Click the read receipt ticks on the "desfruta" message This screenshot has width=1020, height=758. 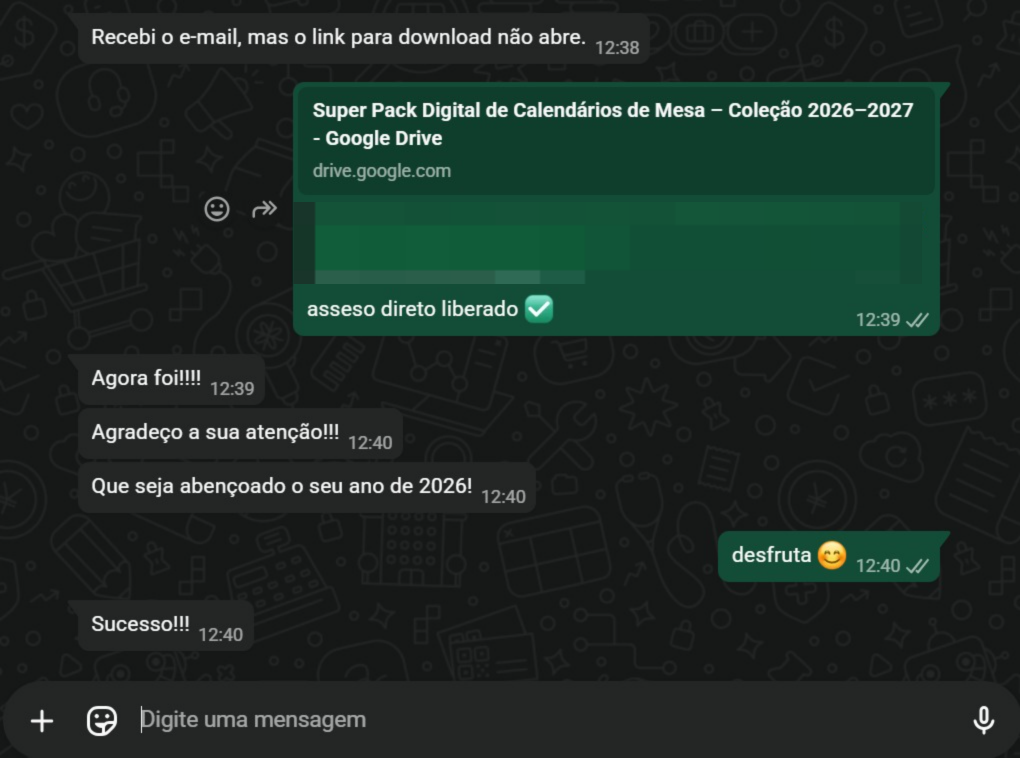917,566
